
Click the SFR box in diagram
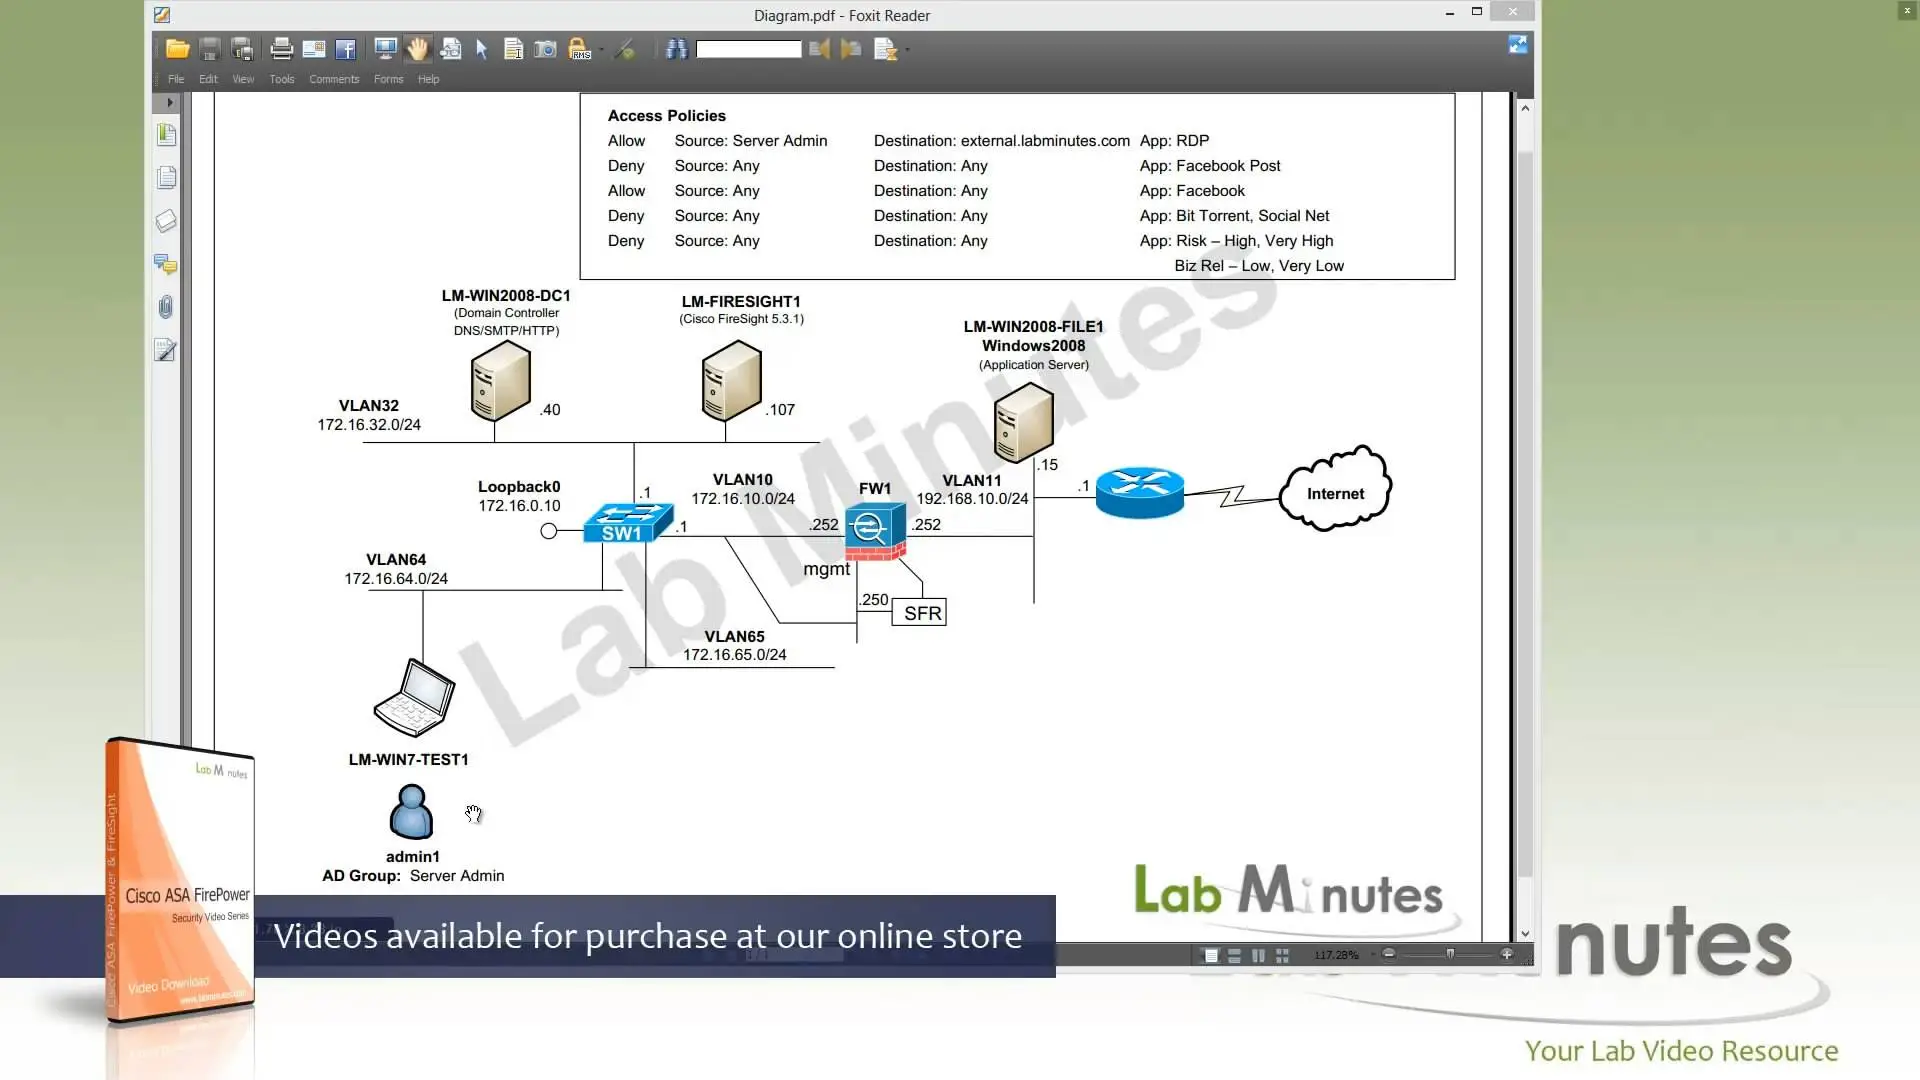click(x=919, y=613)
